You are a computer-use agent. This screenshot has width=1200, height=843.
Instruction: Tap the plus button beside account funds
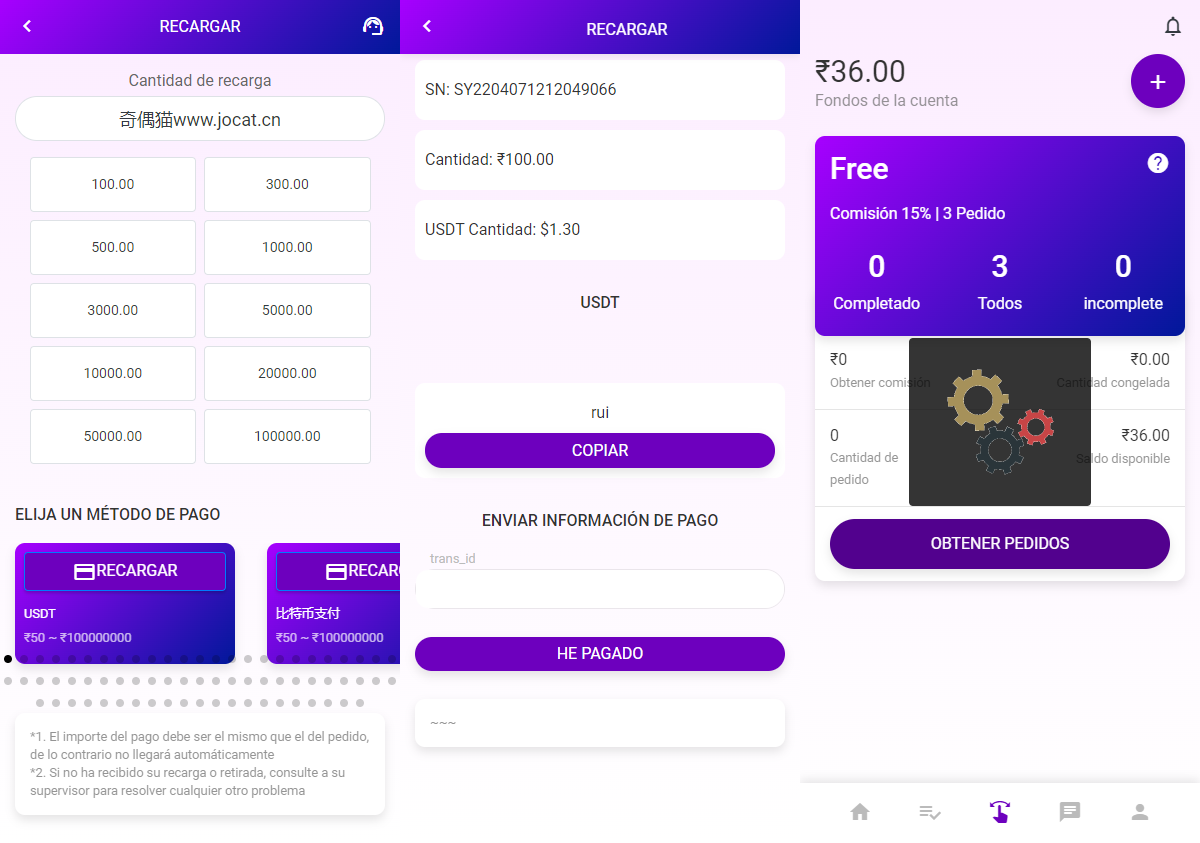pos(1157,82)
